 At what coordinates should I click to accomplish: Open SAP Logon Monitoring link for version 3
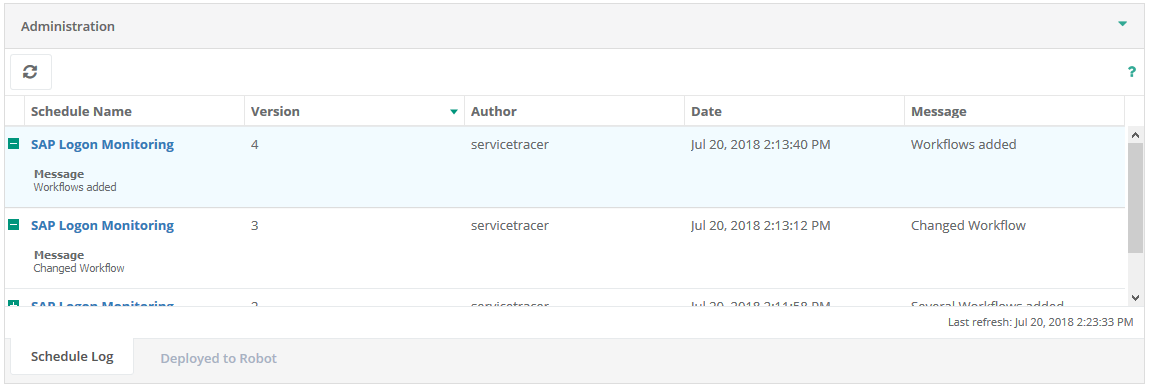[x=103, y=225]
